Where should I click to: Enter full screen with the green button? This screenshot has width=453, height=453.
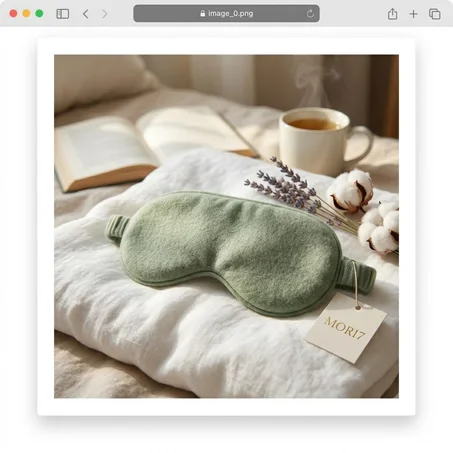pyautogui.click(x=39, y=13)
